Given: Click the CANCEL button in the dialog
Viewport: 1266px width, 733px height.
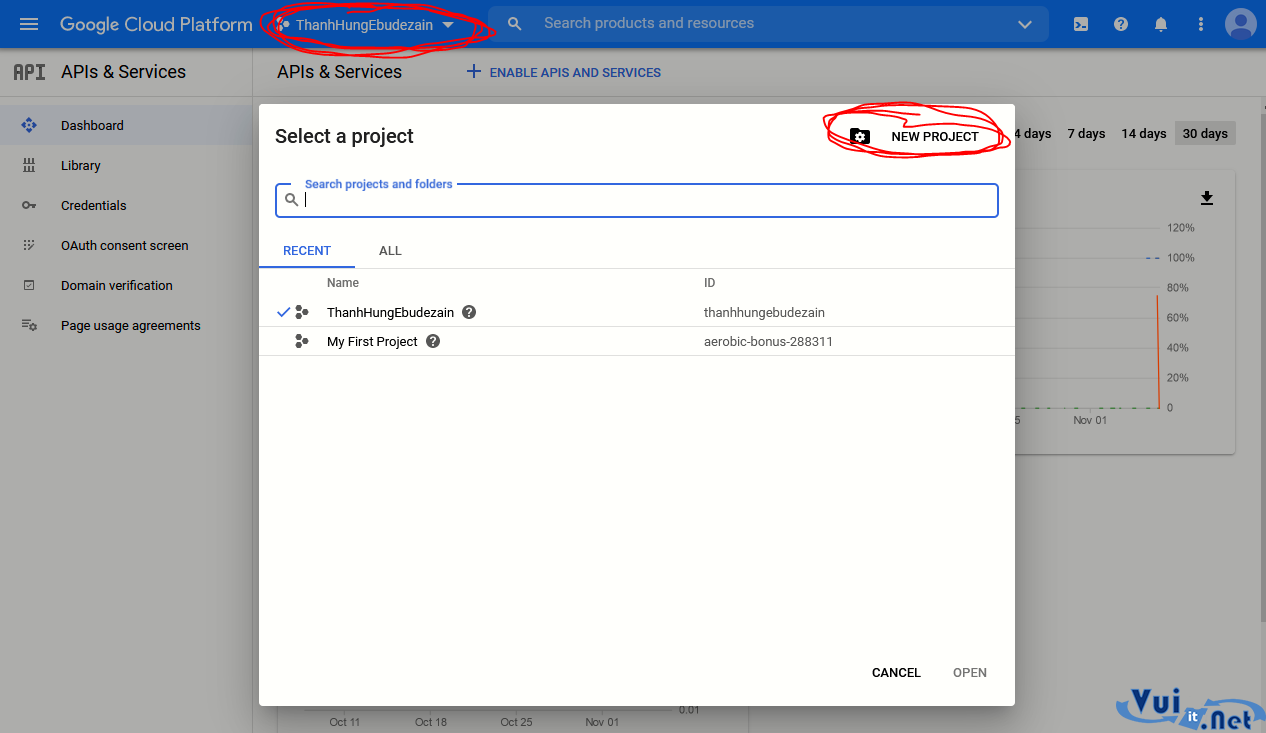Looking at the screenshot, I should [896, 673].
